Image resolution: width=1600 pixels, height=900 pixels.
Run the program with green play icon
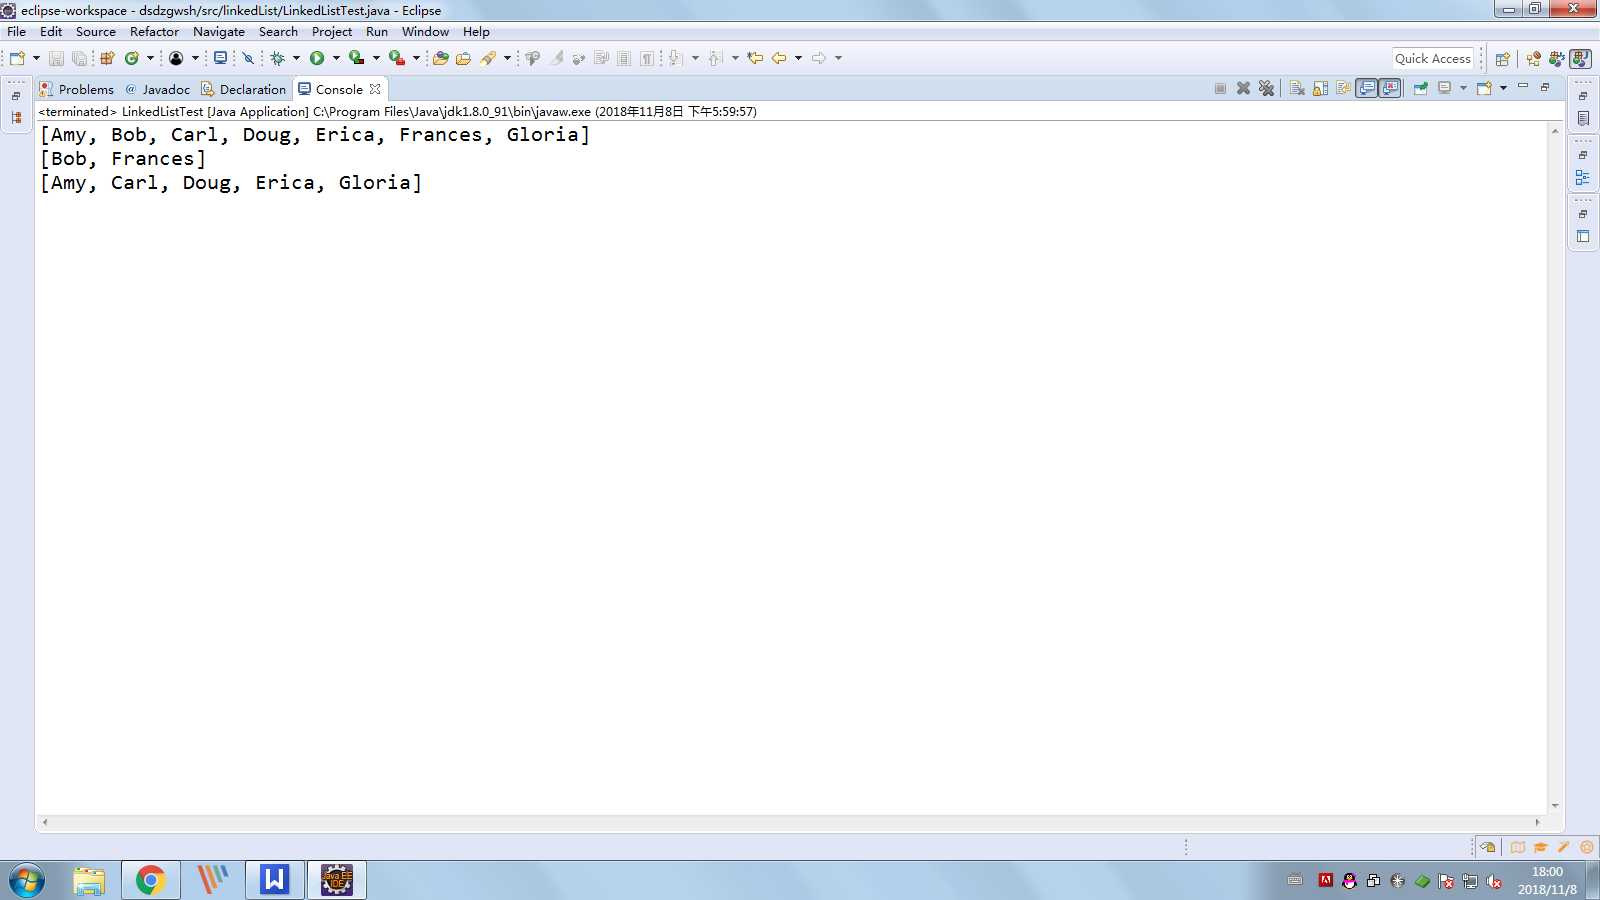point(317,58)
